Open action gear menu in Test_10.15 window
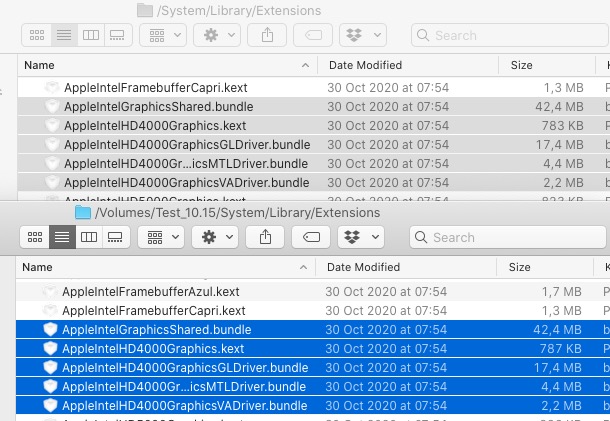This screenshot has height=421, width=610. (215, 237)
